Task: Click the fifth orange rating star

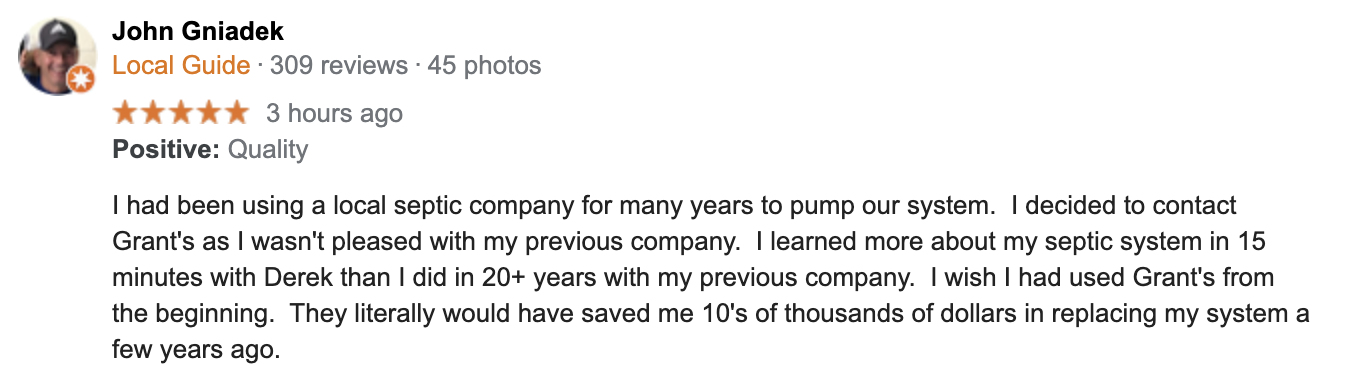Action: coord(234,112)
